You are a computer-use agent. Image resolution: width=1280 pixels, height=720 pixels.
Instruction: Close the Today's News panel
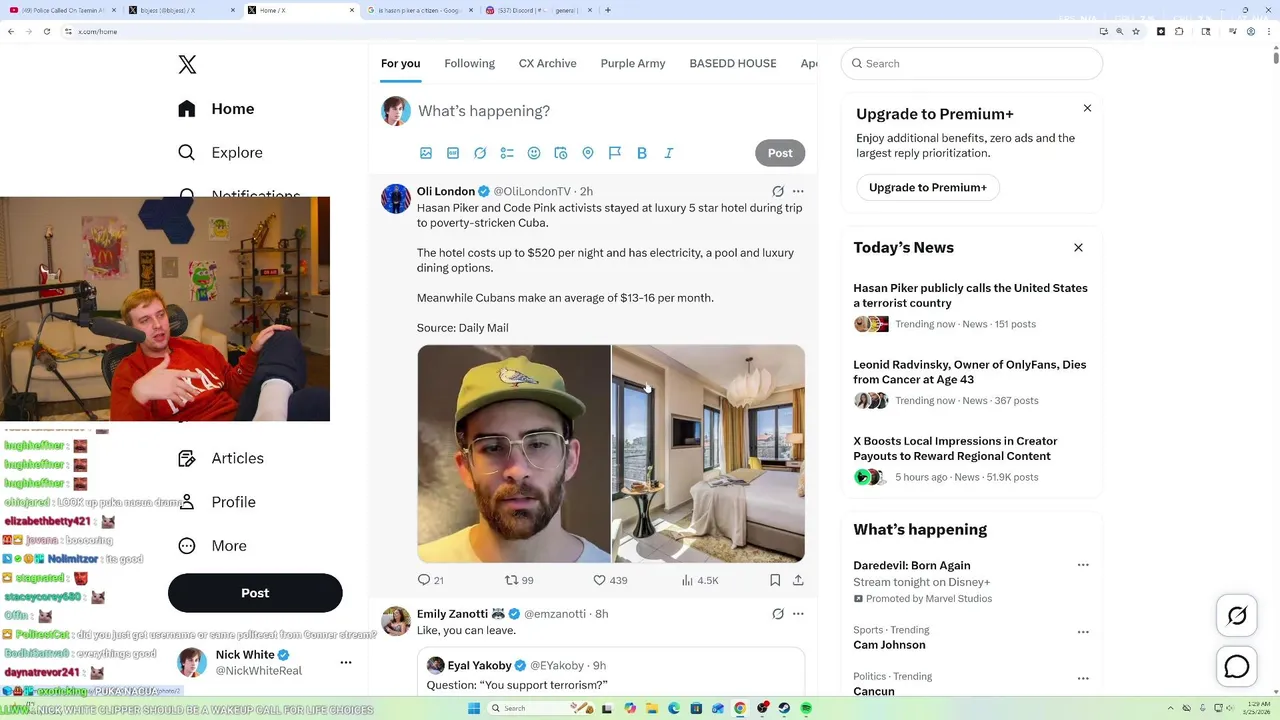point(1078,247)
